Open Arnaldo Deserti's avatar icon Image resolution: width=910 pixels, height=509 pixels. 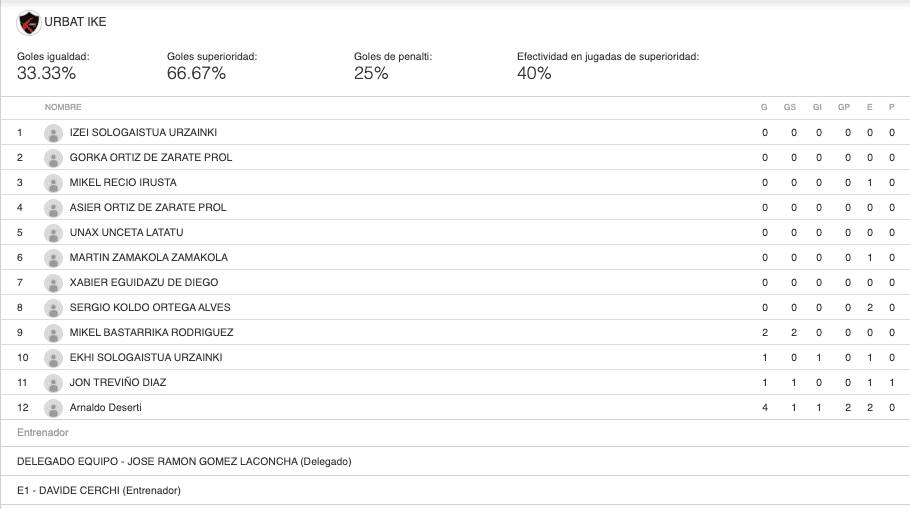point(53,408)
